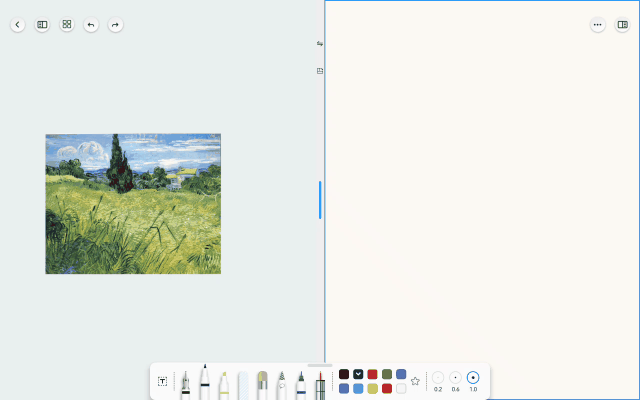This screenshot has height=400, width=640.
Task: Click the Van Gogh landscape painting image
Action: point(133,204)
